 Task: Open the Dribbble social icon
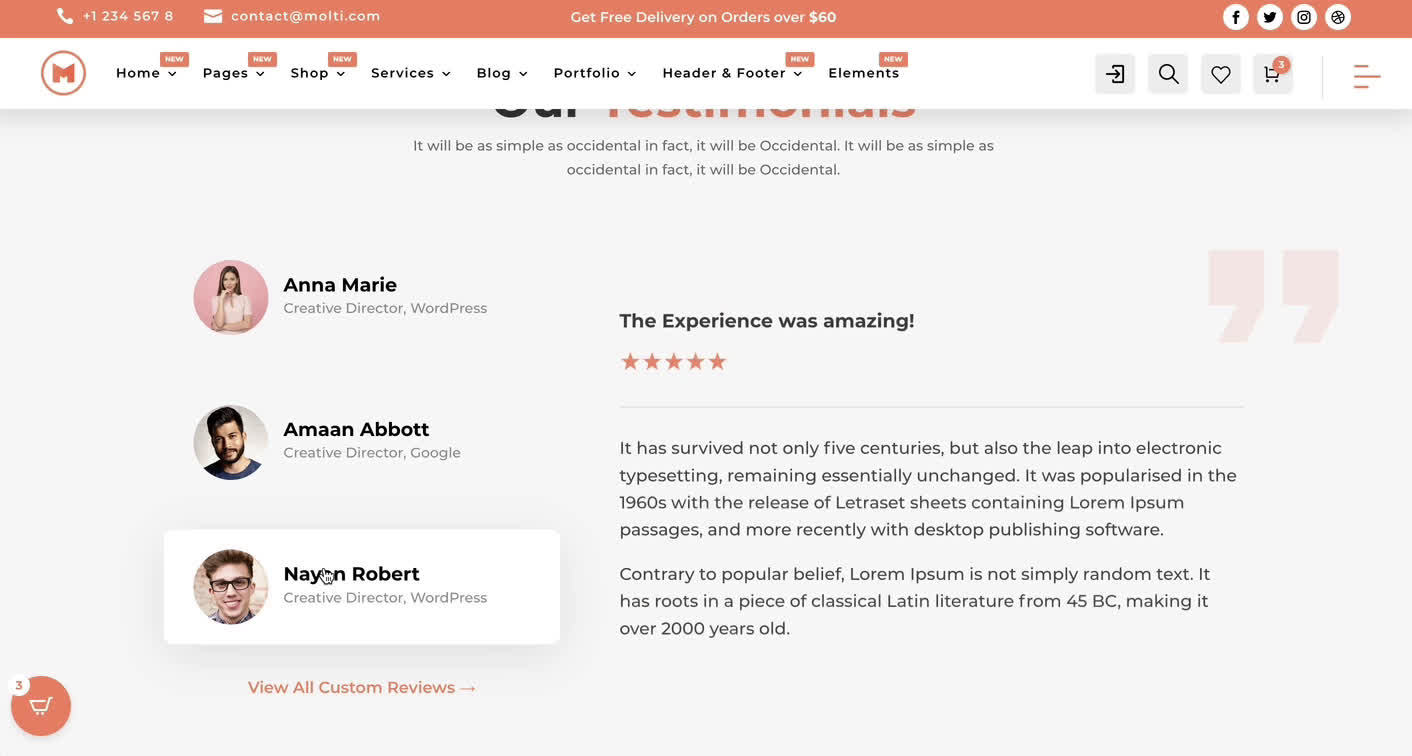coord(1338,17)
